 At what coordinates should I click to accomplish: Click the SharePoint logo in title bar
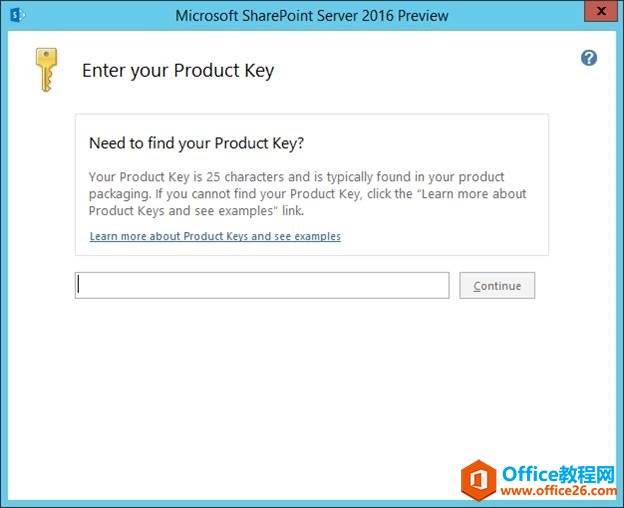pos(17,16)
